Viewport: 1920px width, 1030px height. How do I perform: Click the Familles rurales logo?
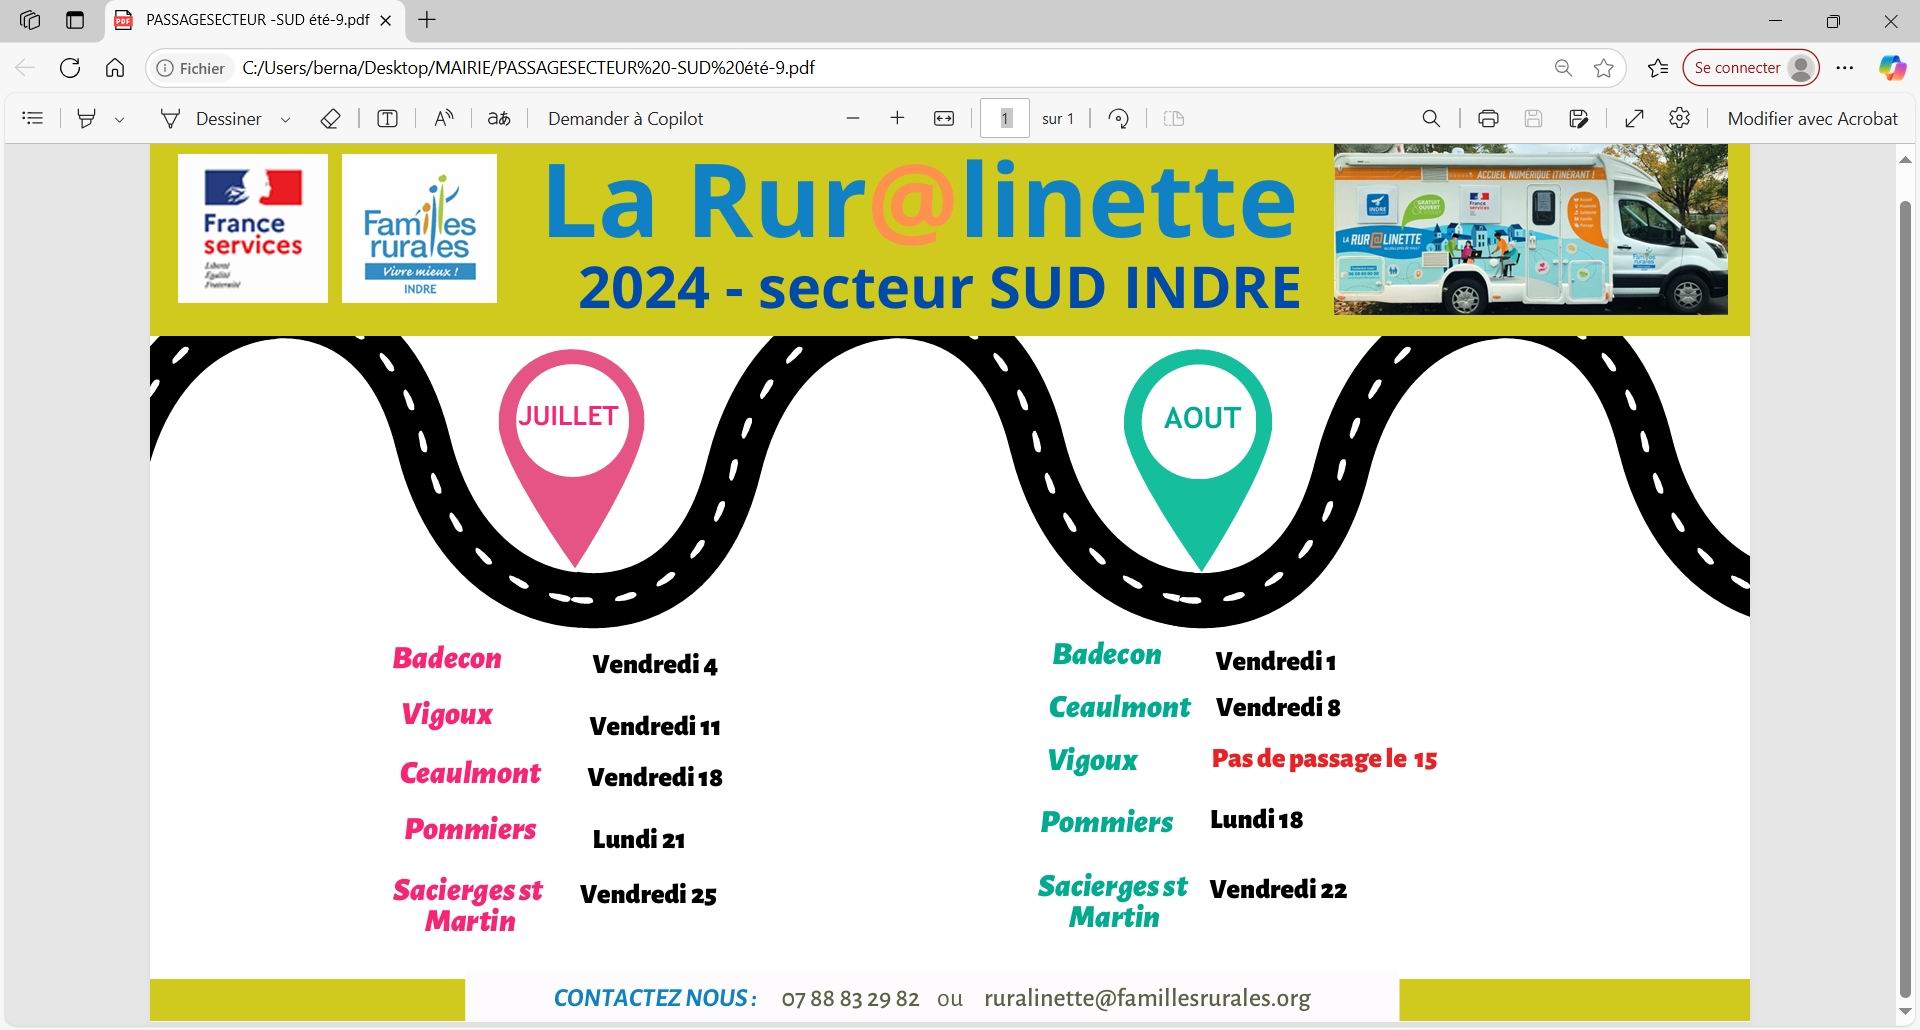point(419,228)
